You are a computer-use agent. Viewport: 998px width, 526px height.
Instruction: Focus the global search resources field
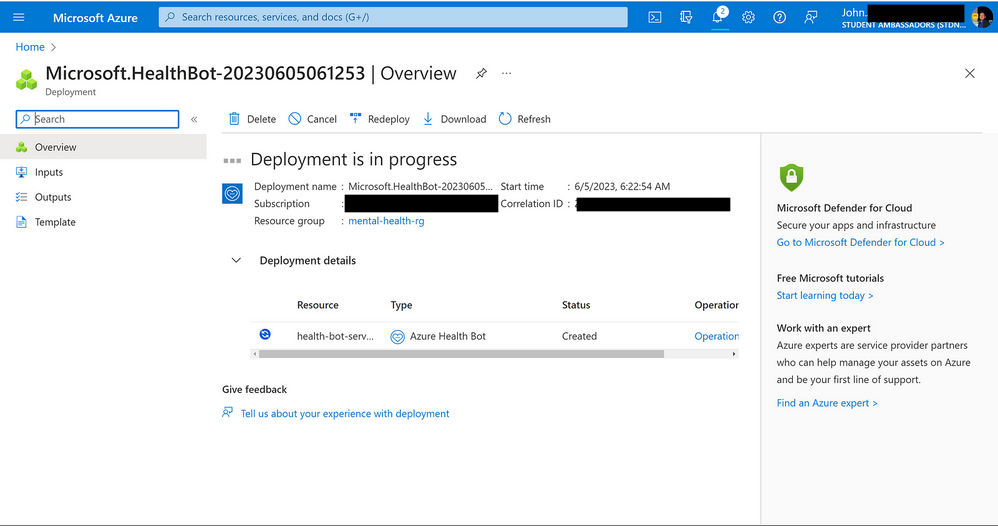[393, 17]
